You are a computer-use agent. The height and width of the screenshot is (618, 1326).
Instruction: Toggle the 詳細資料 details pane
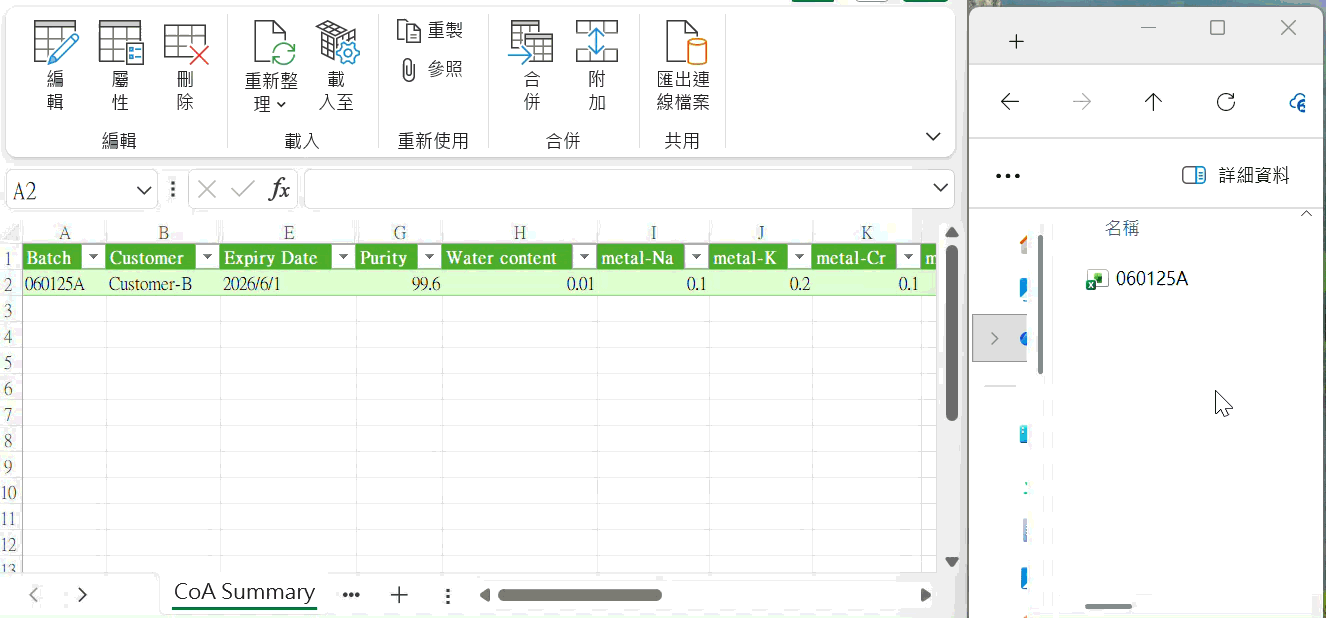[1235, 175]
